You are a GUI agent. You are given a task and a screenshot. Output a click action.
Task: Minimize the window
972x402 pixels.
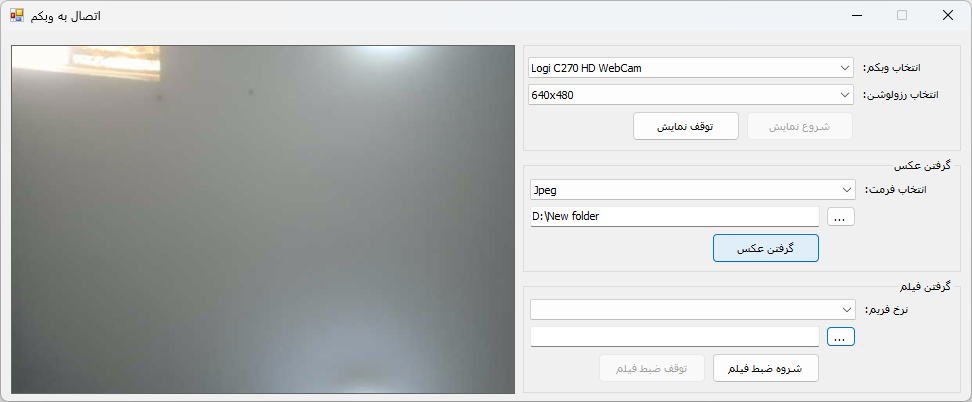[x=856, y=16]
